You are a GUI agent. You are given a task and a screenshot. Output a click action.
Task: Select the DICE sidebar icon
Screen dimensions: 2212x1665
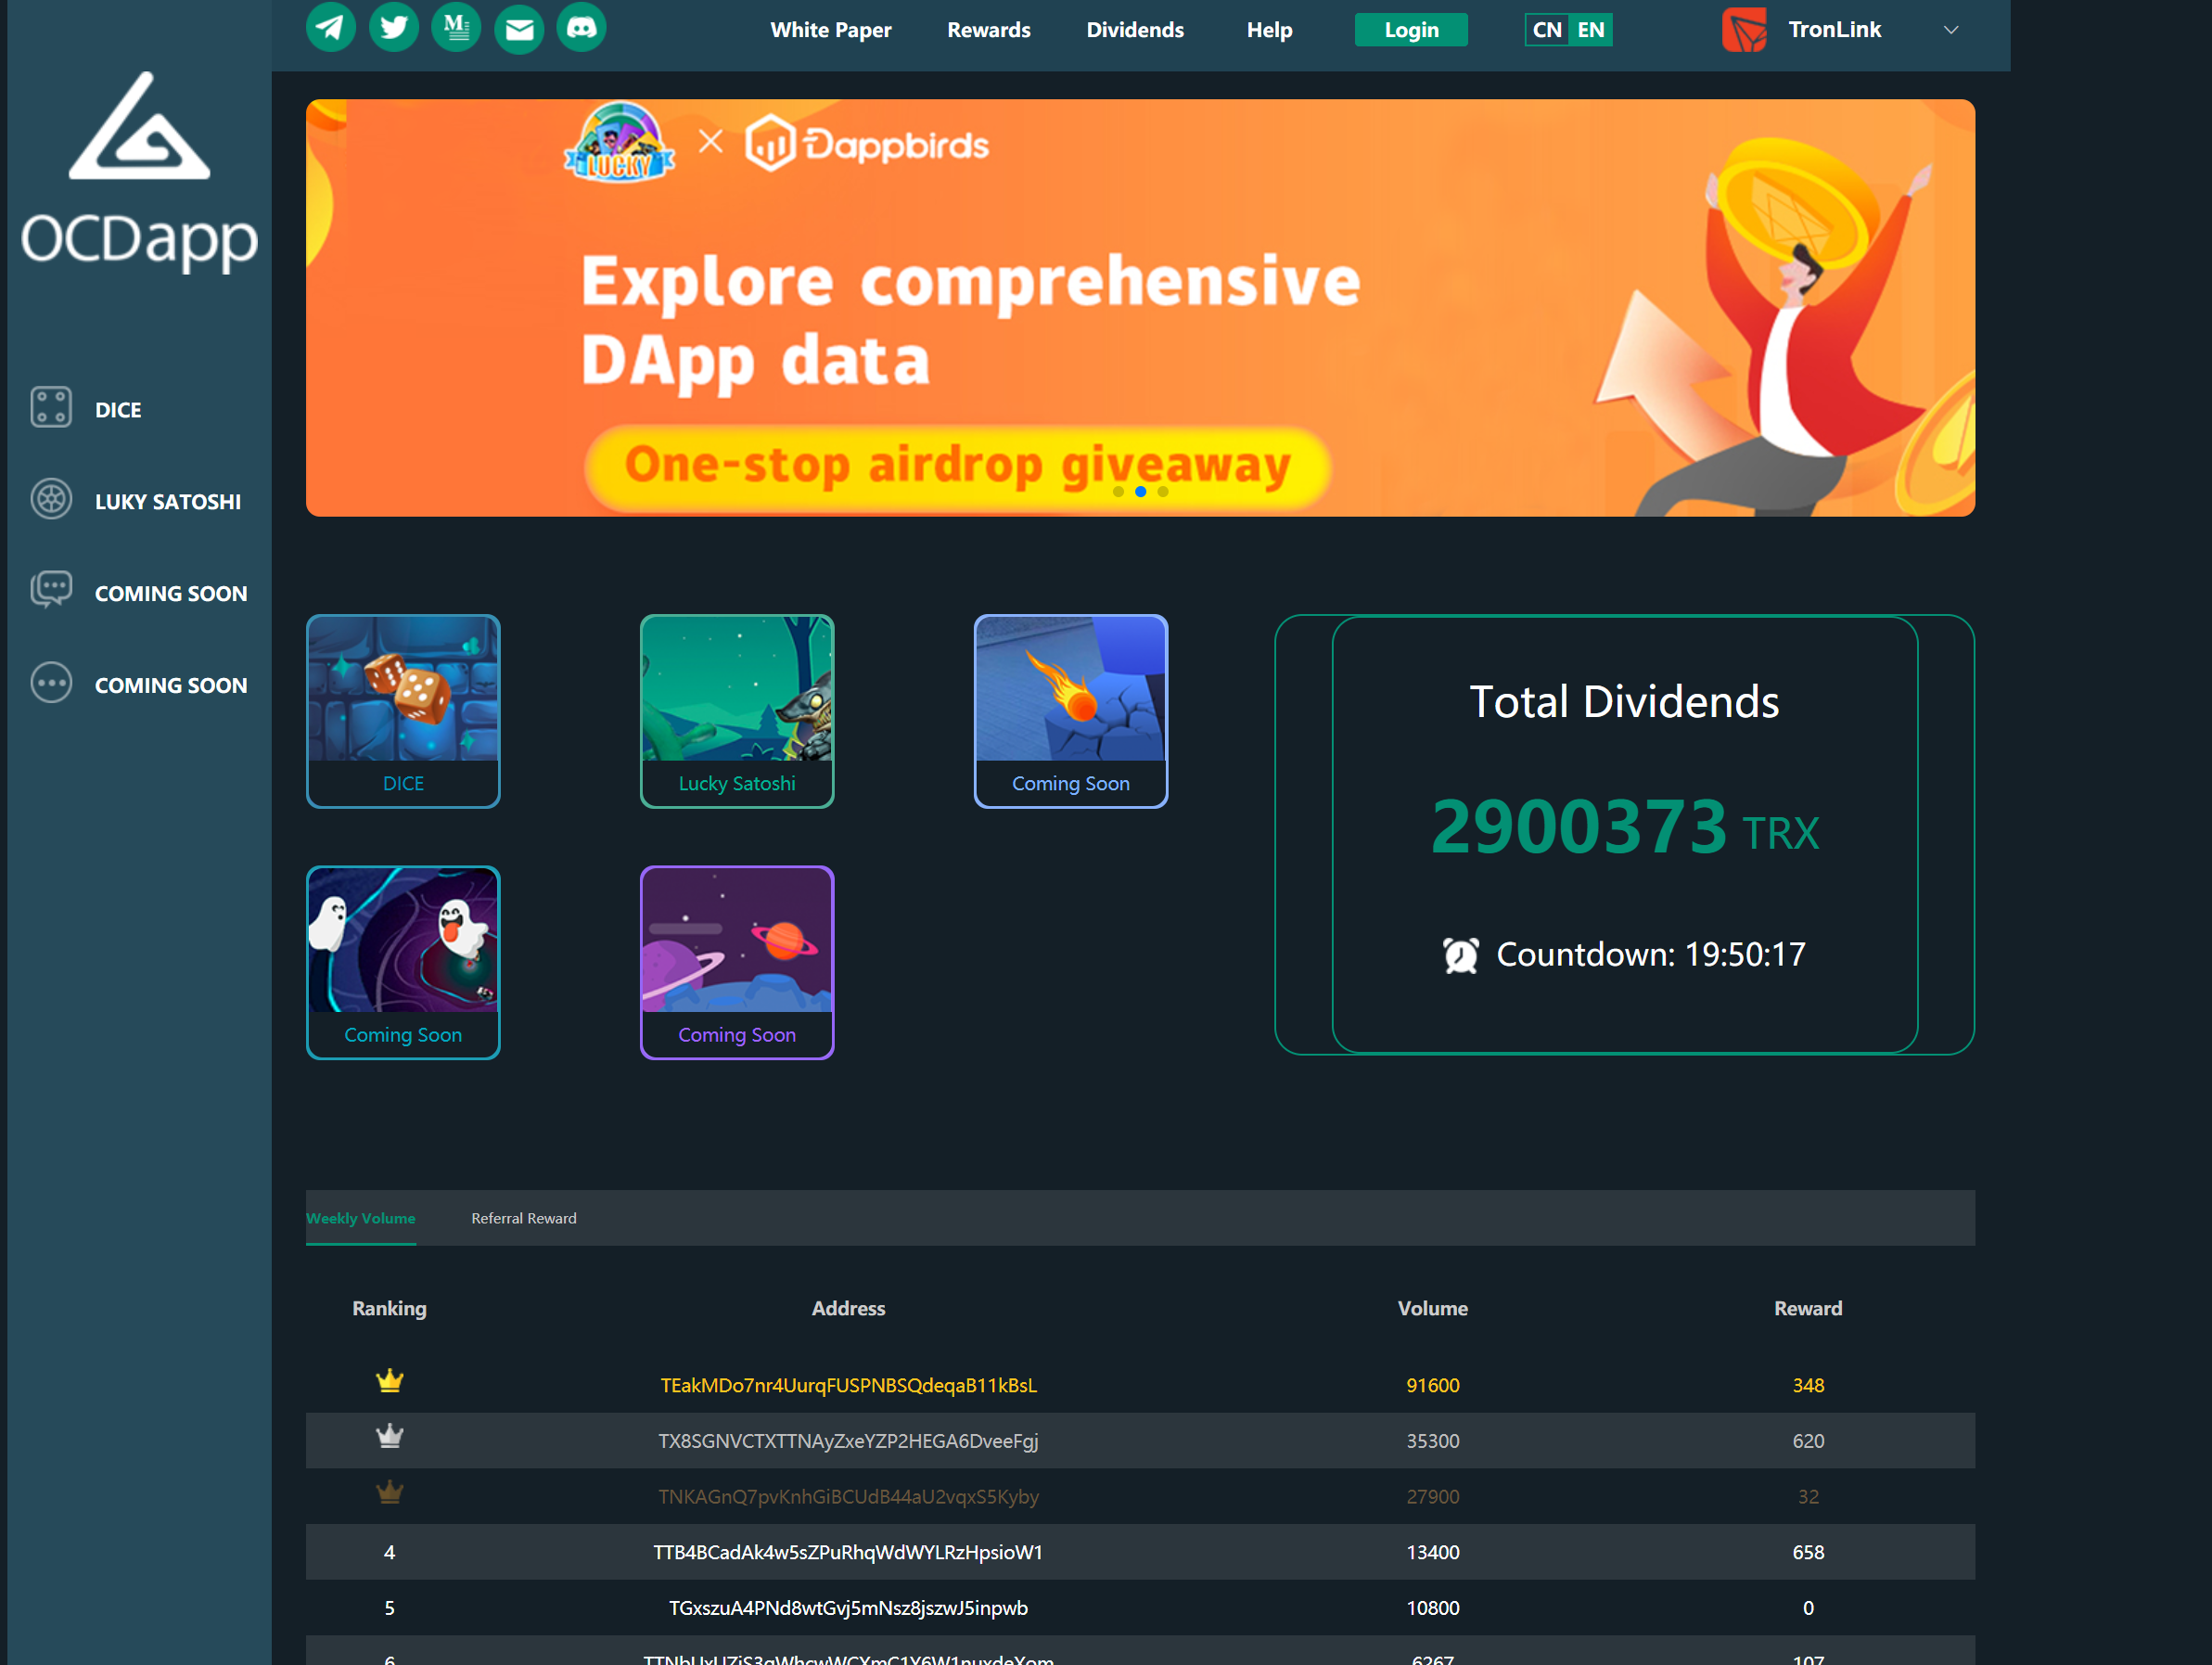(51, 408)
